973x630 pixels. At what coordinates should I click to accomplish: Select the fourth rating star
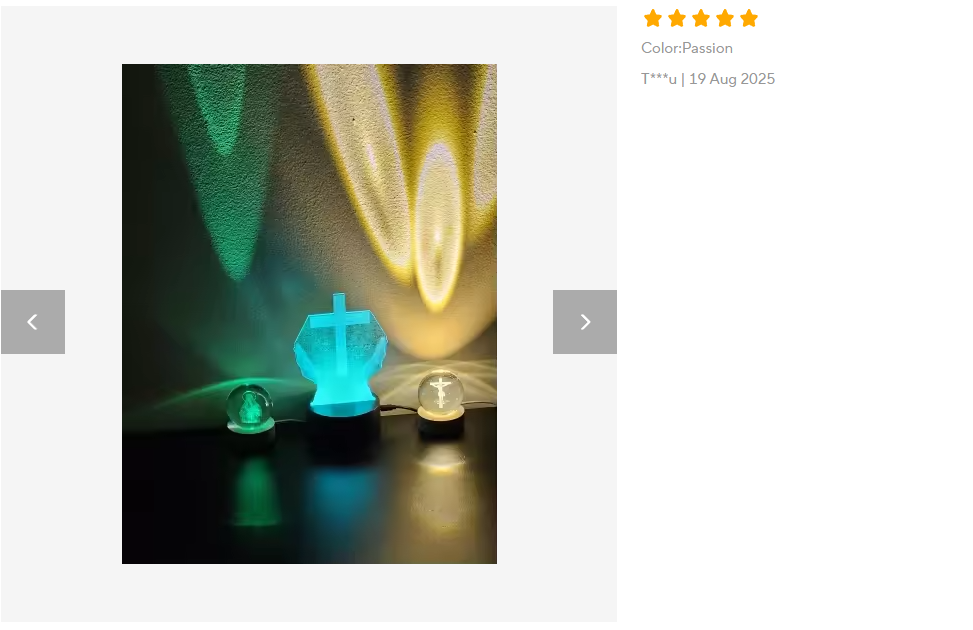(x=725, y=19)
